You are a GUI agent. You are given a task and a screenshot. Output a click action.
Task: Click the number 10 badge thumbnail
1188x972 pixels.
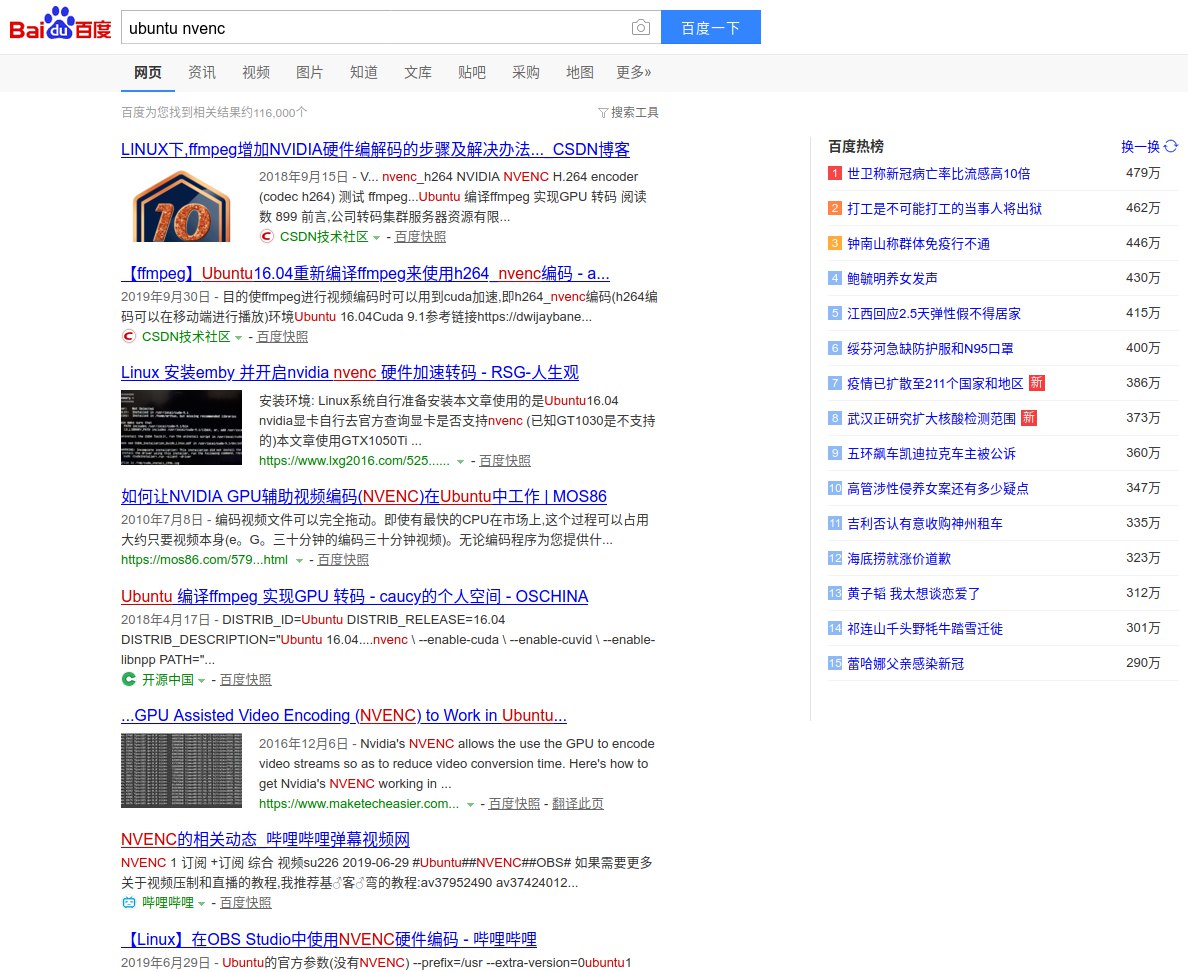pyautogui.click(x=181, y=206)
